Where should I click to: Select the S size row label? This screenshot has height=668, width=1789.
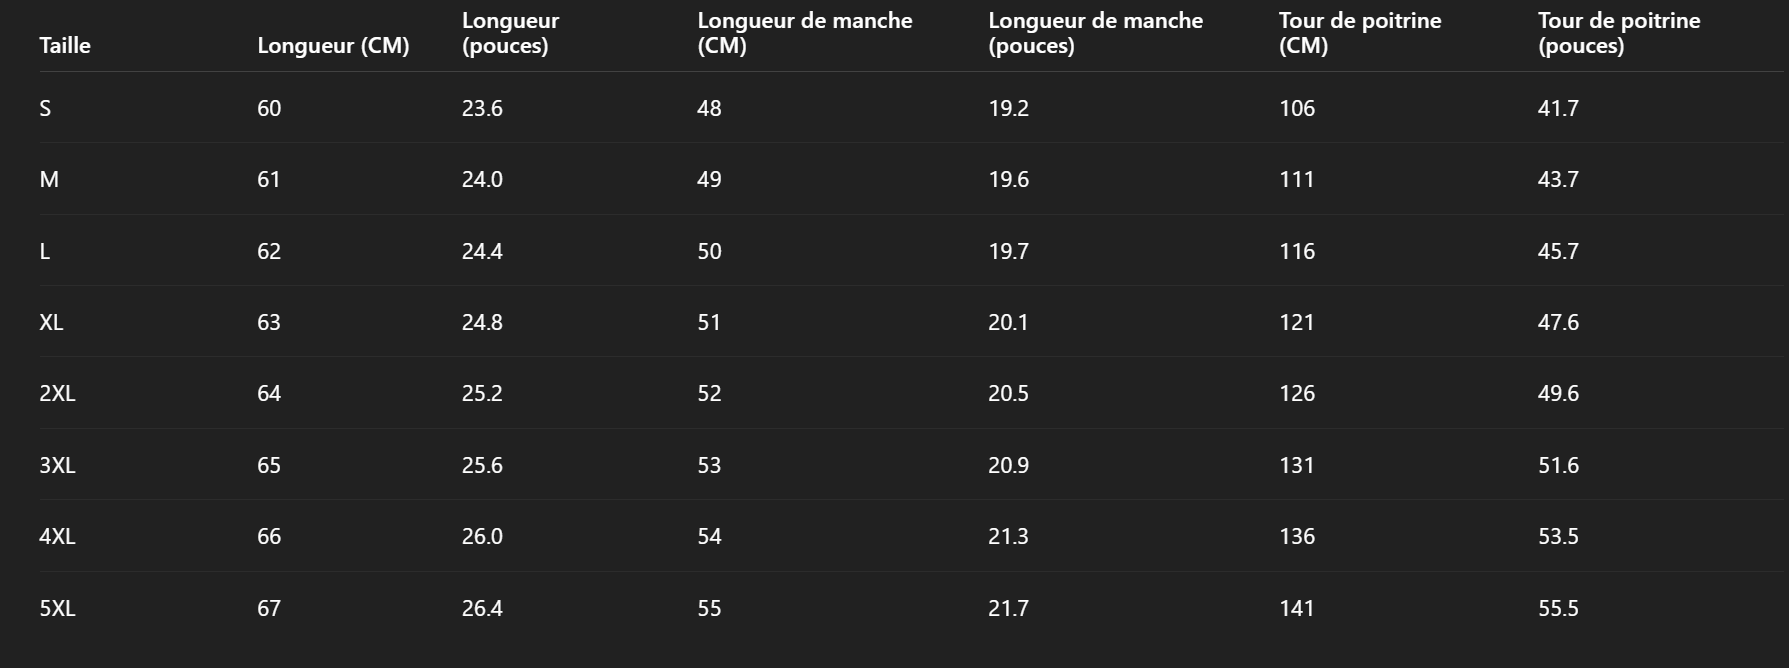45,109
